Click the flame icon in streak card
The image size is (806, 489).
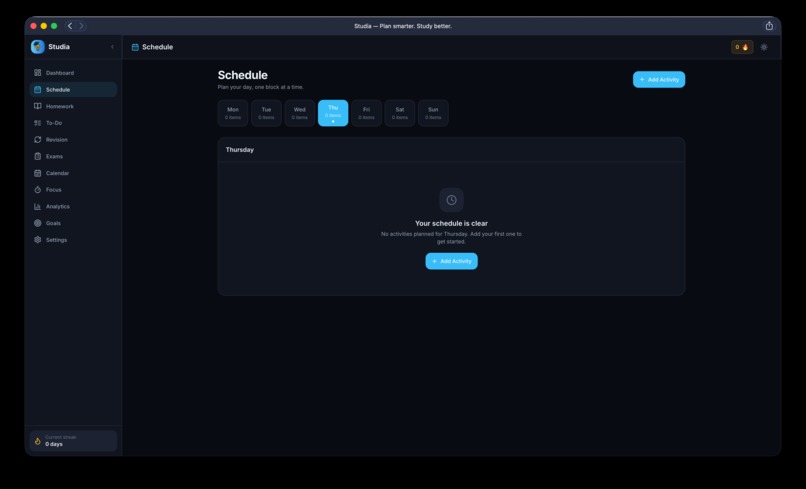(38, 441)
